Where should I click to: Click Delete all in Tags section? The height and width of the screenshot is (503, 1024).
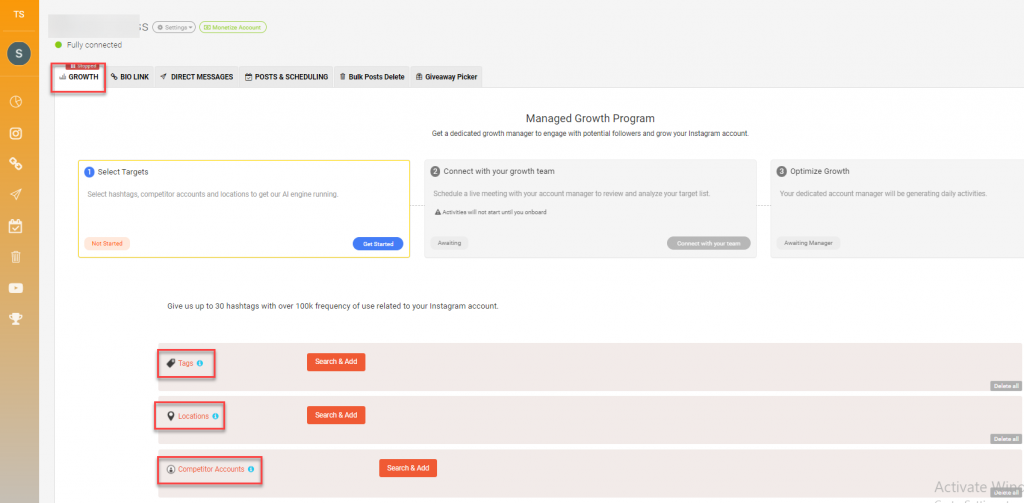(1006, 386)
